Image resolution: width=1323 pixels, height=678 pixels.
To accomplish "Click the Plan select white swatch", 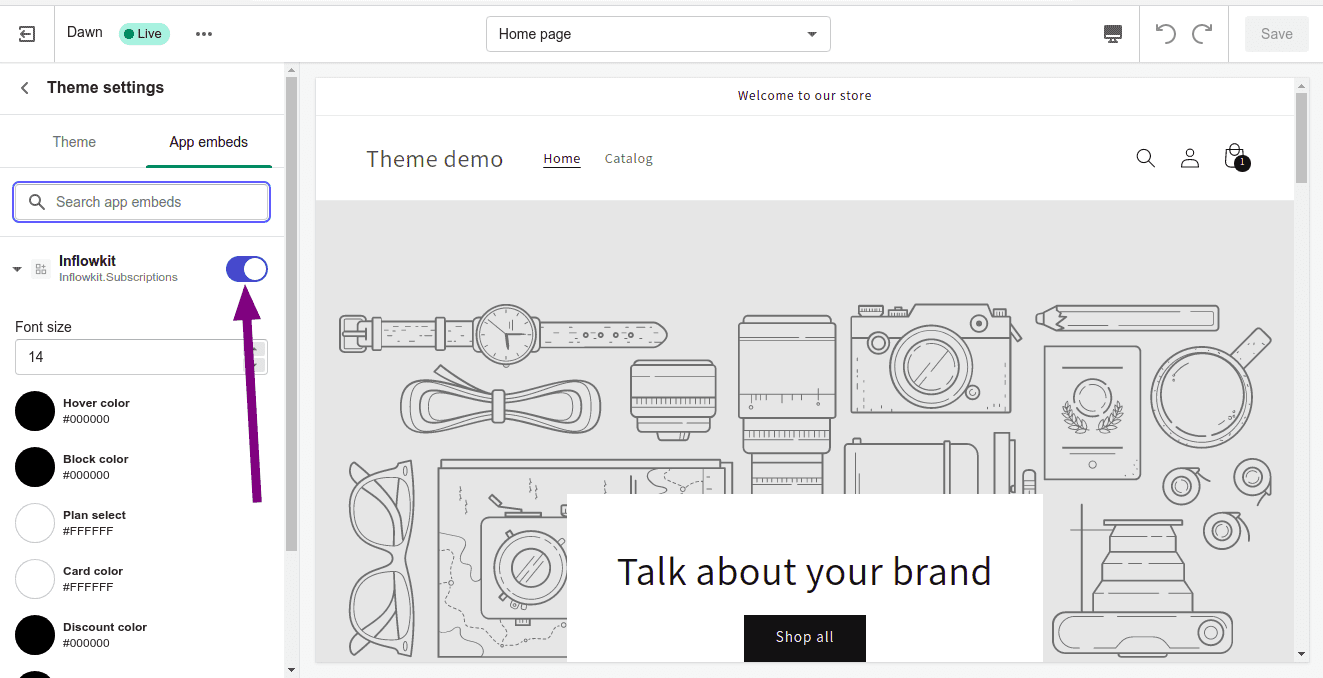I will 35,523.
